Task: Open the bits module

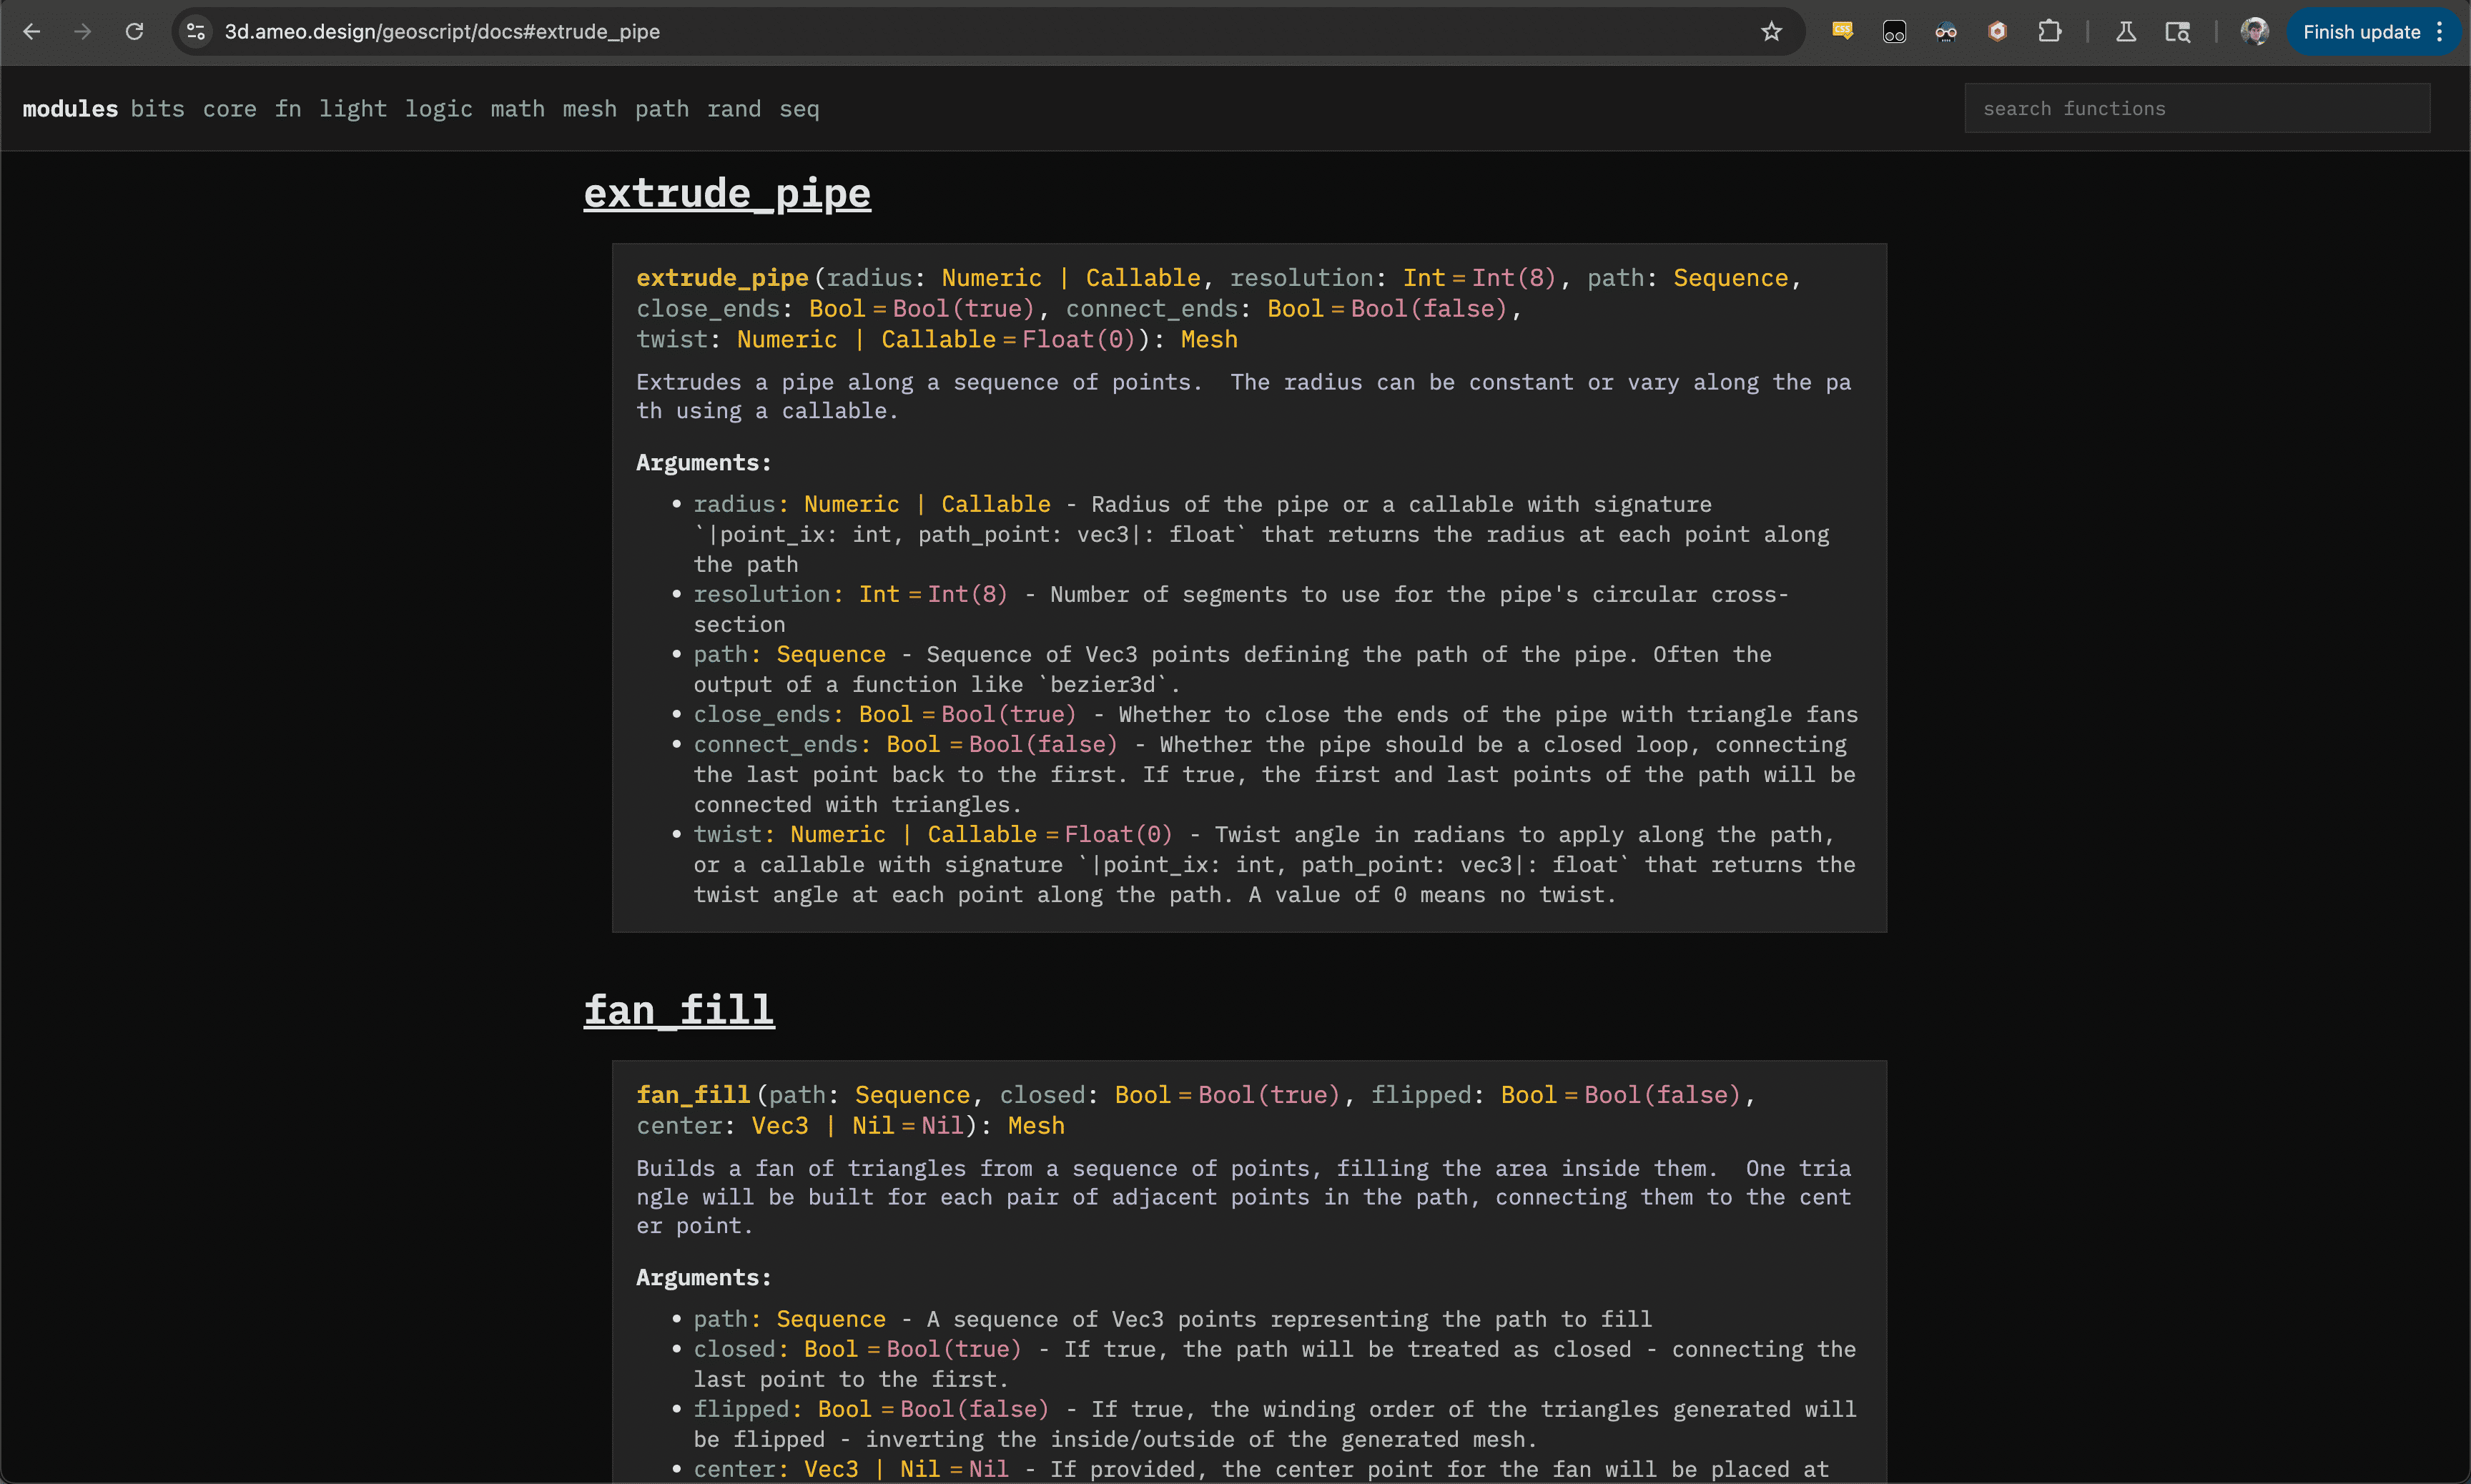Action: point(158,109)
